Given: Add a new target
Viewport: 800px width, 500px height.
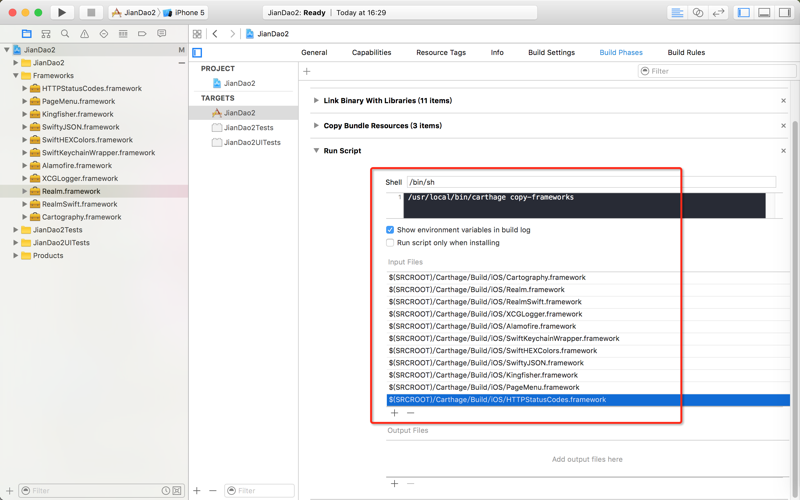Looking at the screenshot, I should coord(197,490).
